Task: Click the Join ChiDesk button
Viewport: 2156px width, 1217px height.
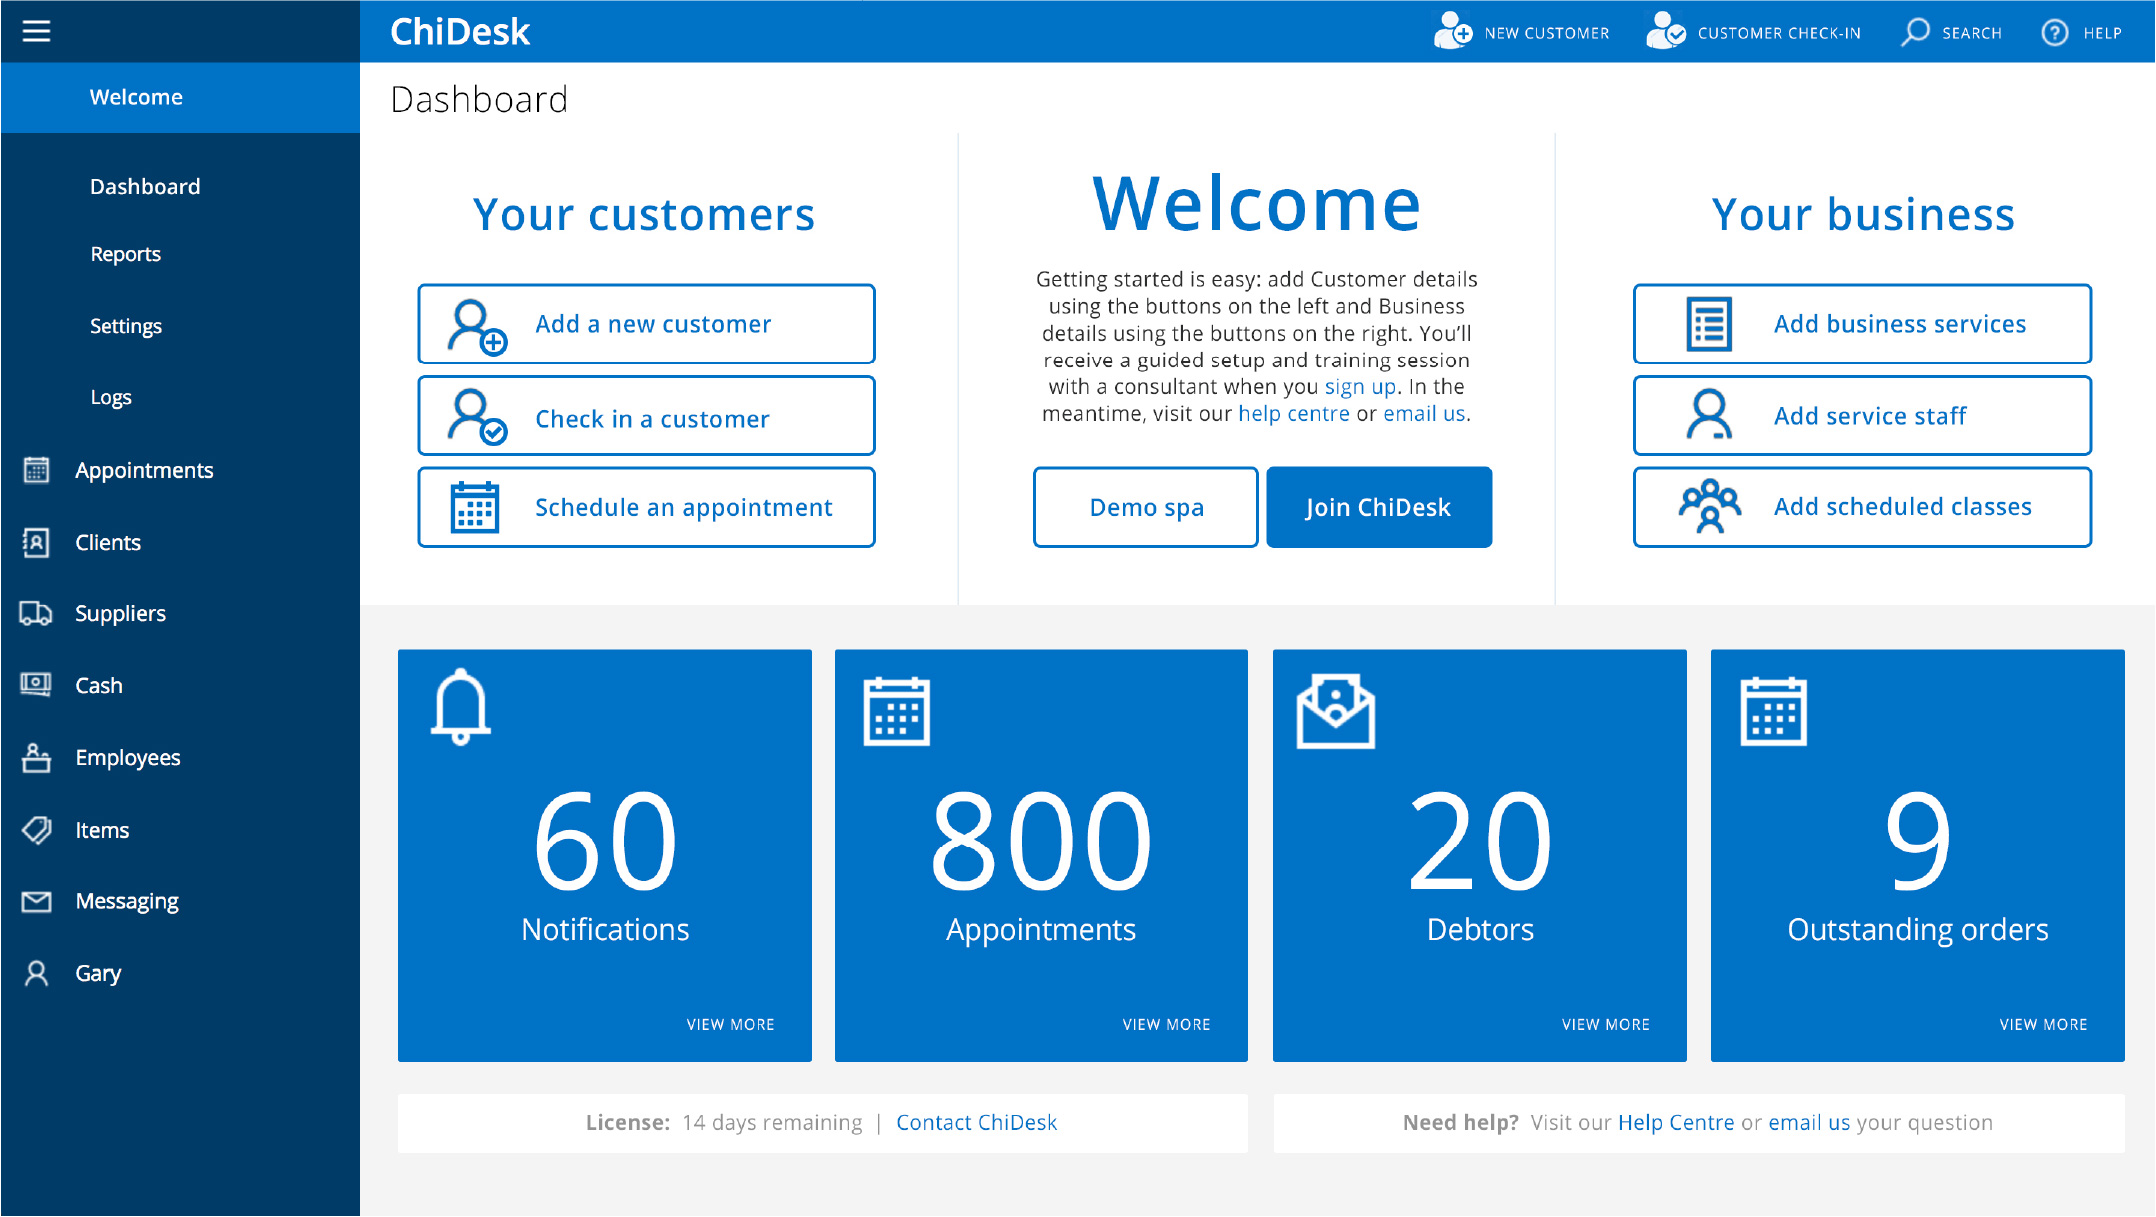Action: click(1379, 507)
